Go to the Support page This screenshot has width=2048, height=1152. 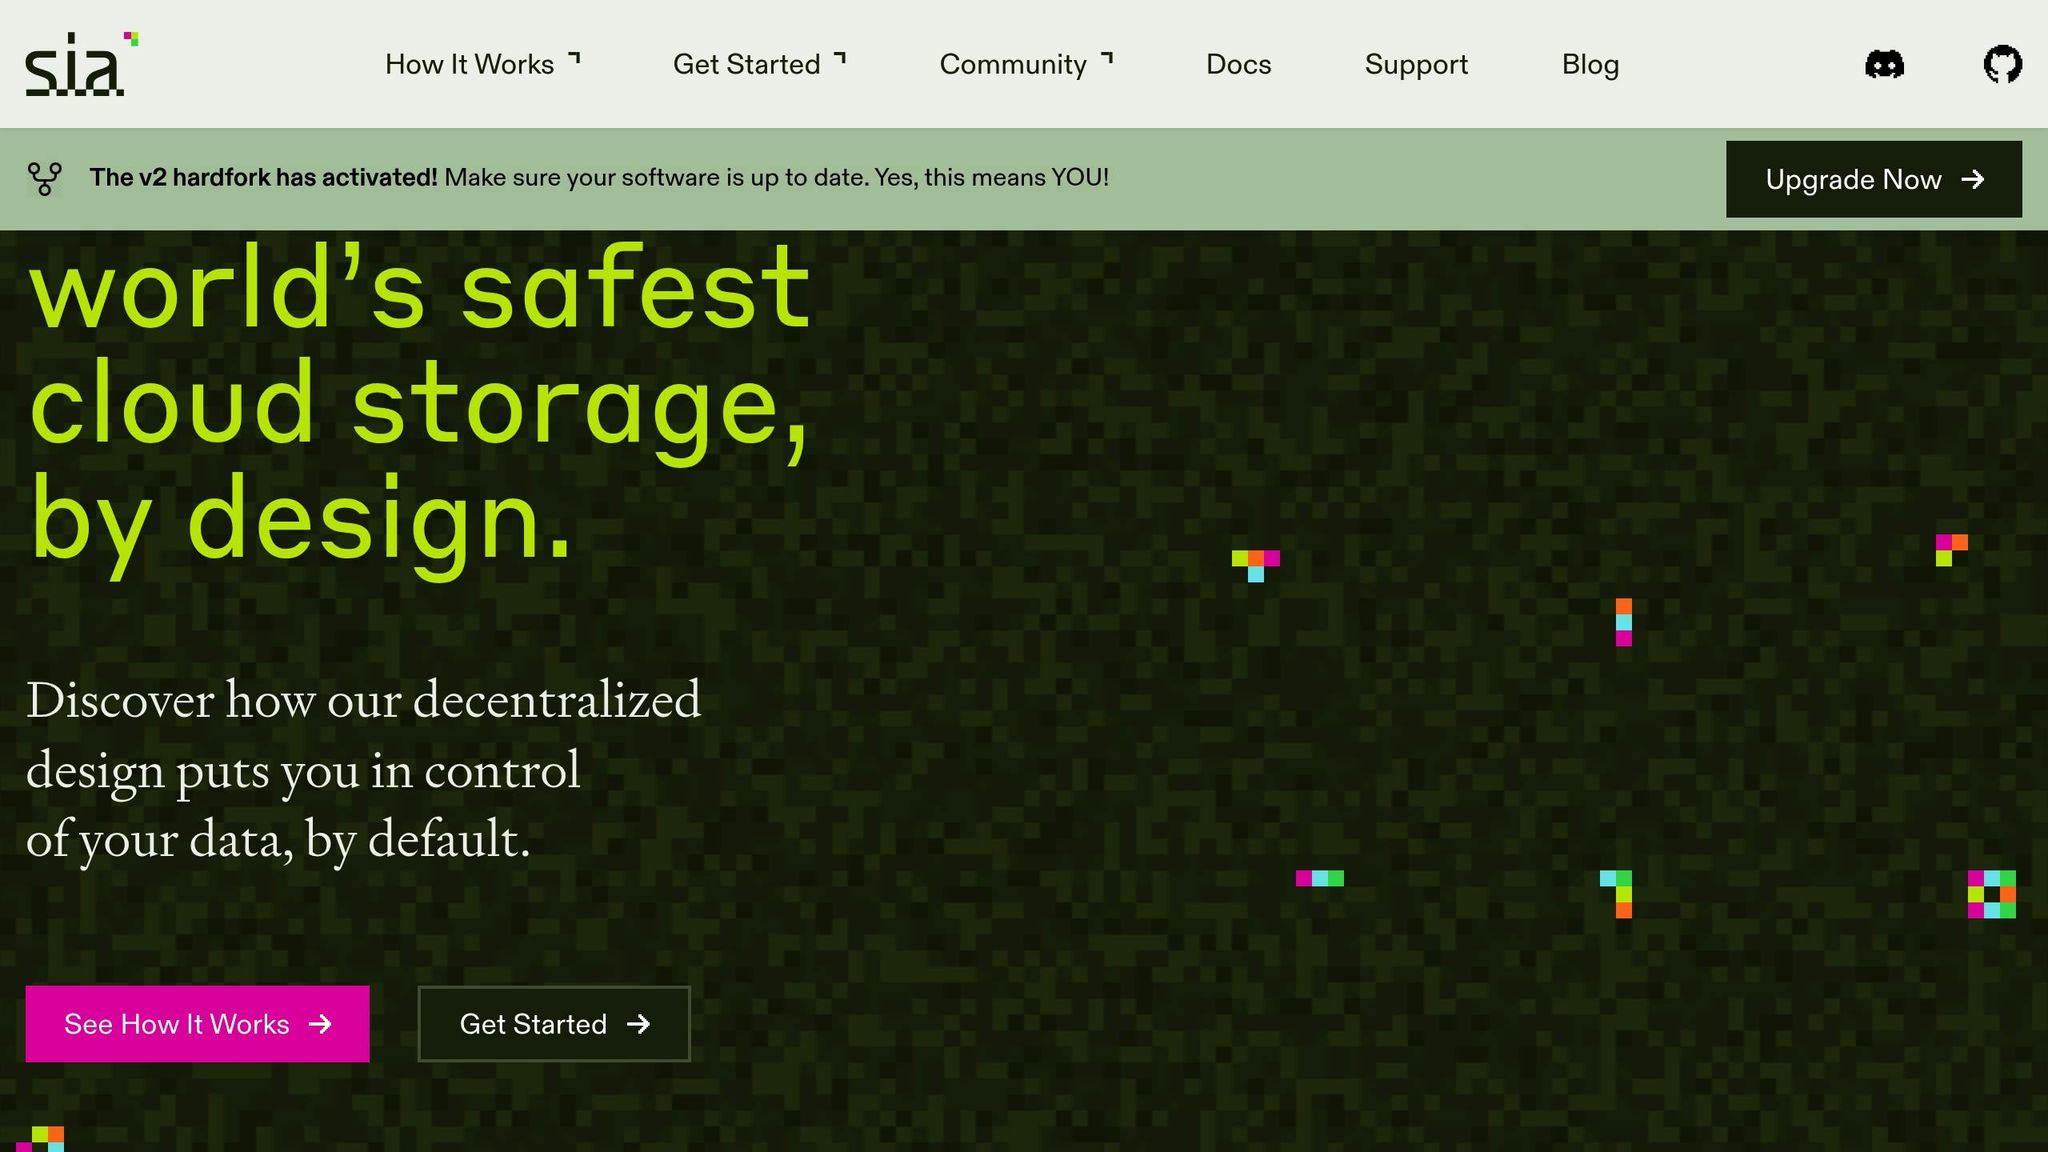[x=1416, y=64]
